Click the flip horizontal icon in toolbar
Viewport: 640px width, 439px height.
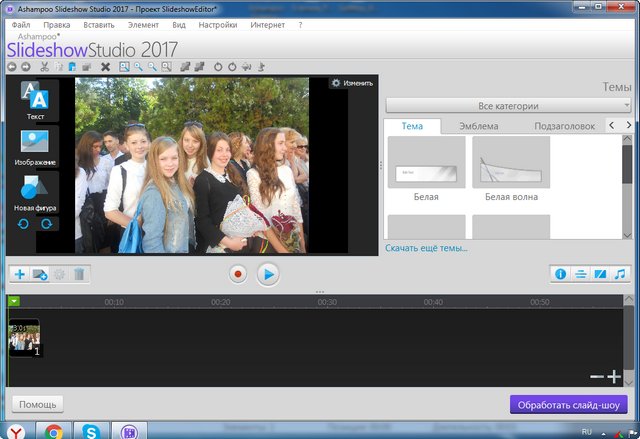[x=246, y=67]
